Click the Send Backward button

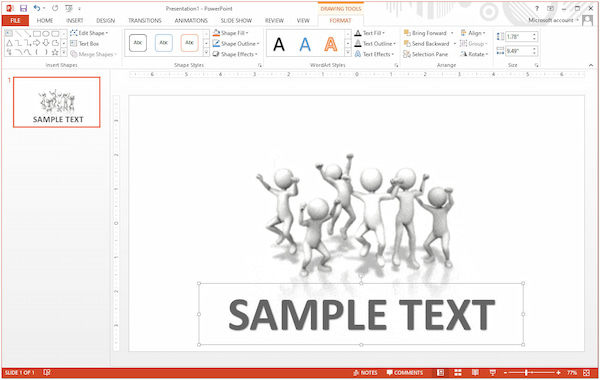tap(427, 44)
